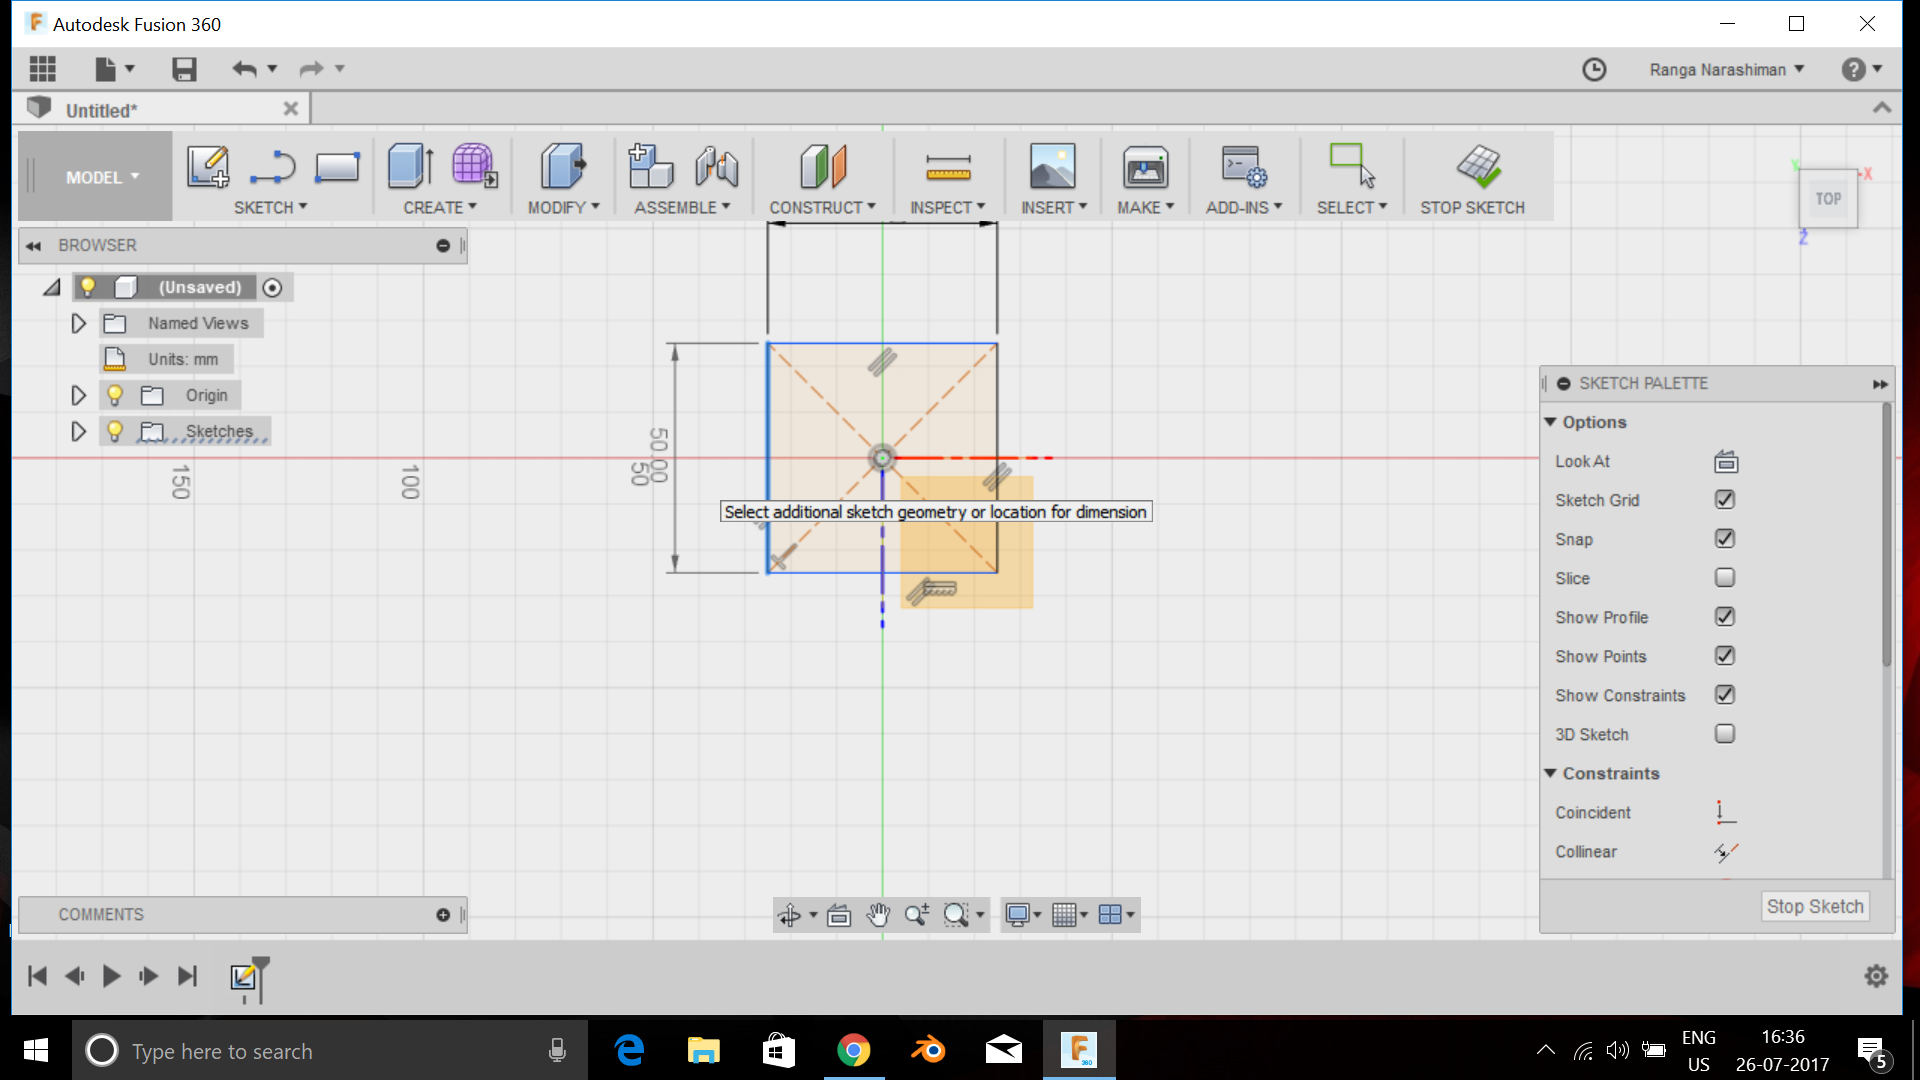The width and height of the screenshot is (1920, 1080).
Task: Click the Save icon
Action: pos(184,69)
